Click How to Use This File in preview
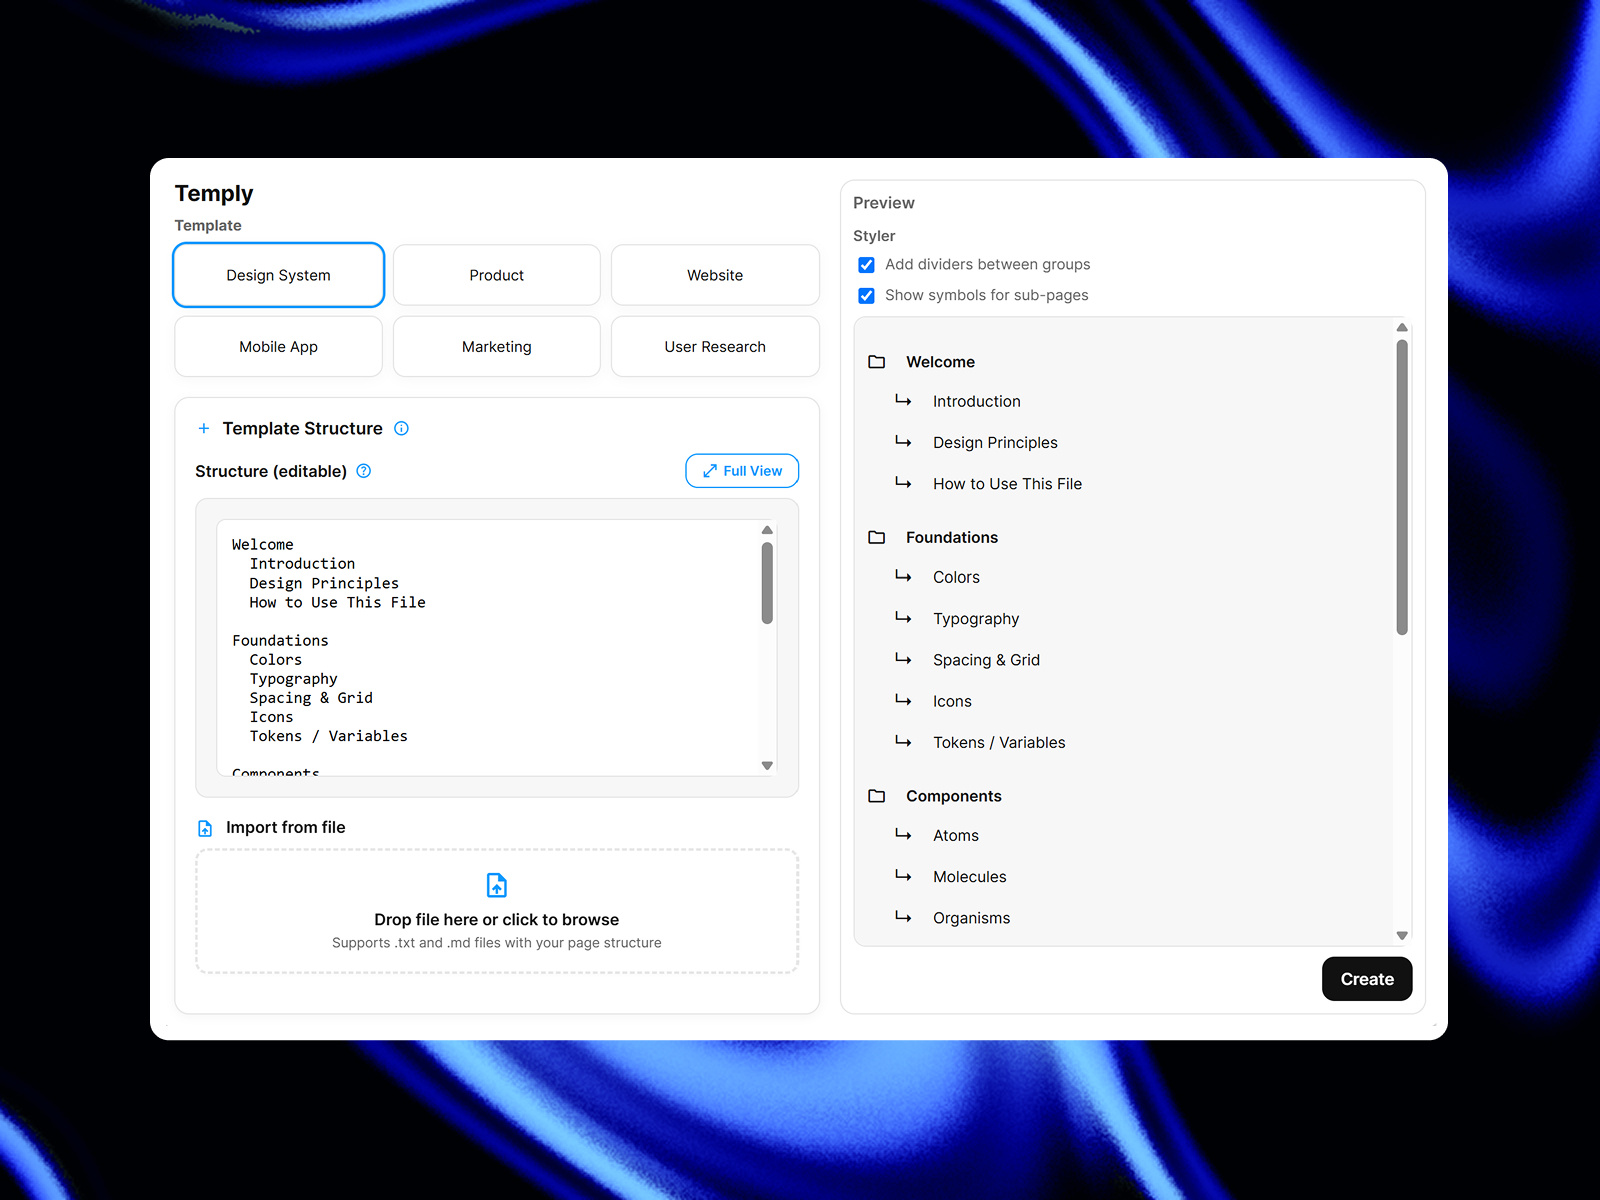Screen dimensions: 1600x1200 click(1007, 484)
